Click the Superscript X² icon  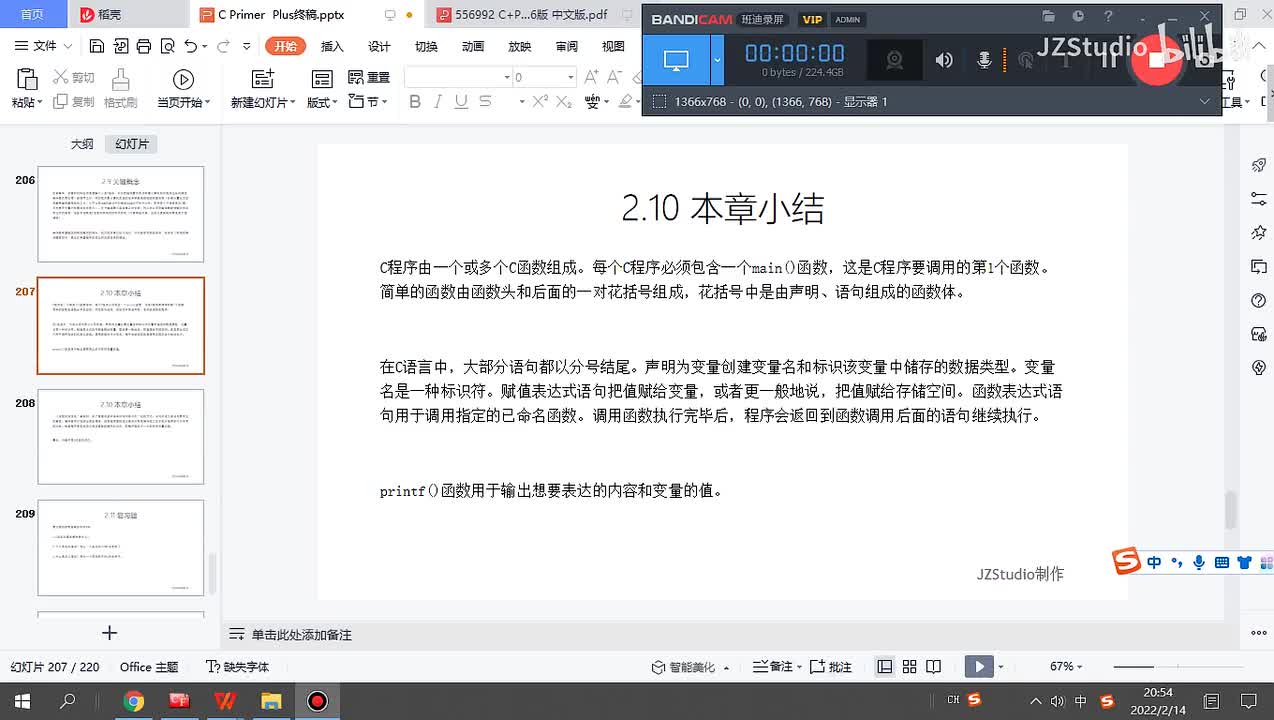pyautogui.click(x=540, y=101)
